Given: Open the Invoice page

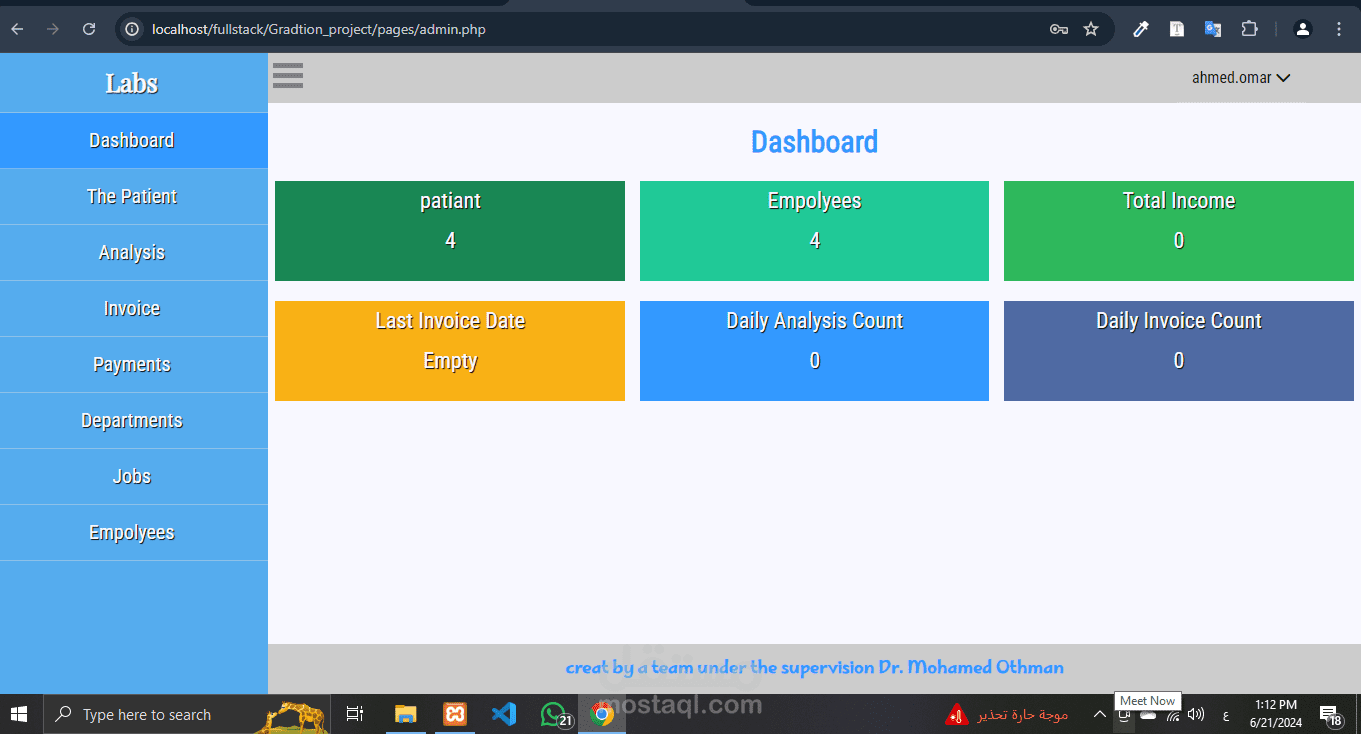Looking at the screenshot, I should (x=132, y=308).
